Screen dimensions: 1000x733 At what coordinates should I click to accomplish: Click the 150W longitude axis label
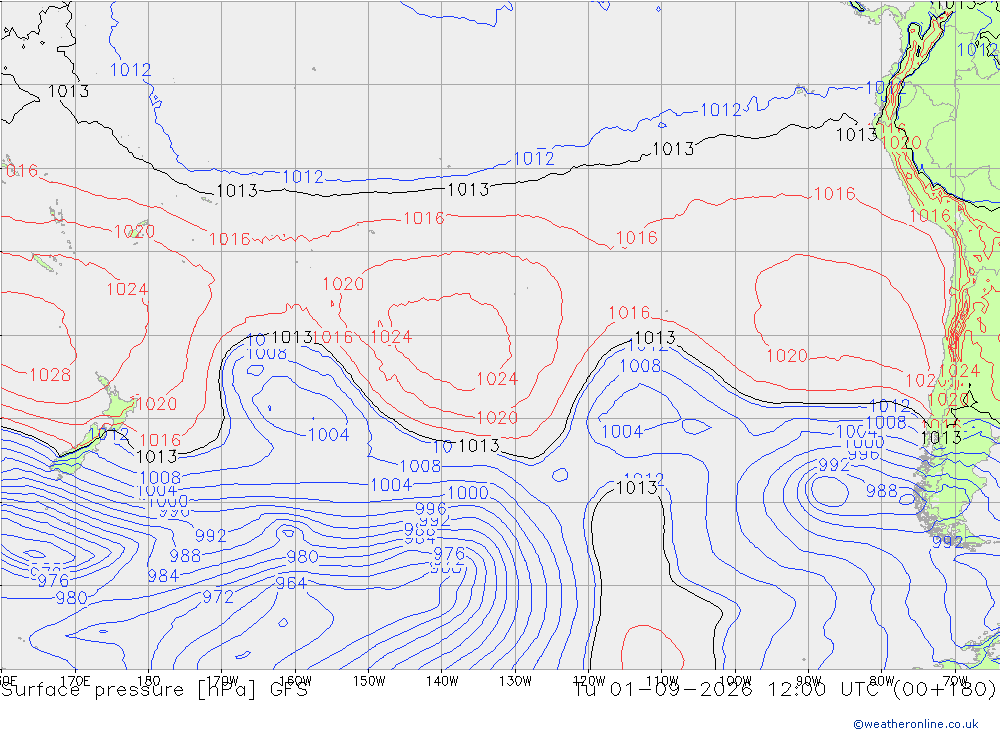369,681
